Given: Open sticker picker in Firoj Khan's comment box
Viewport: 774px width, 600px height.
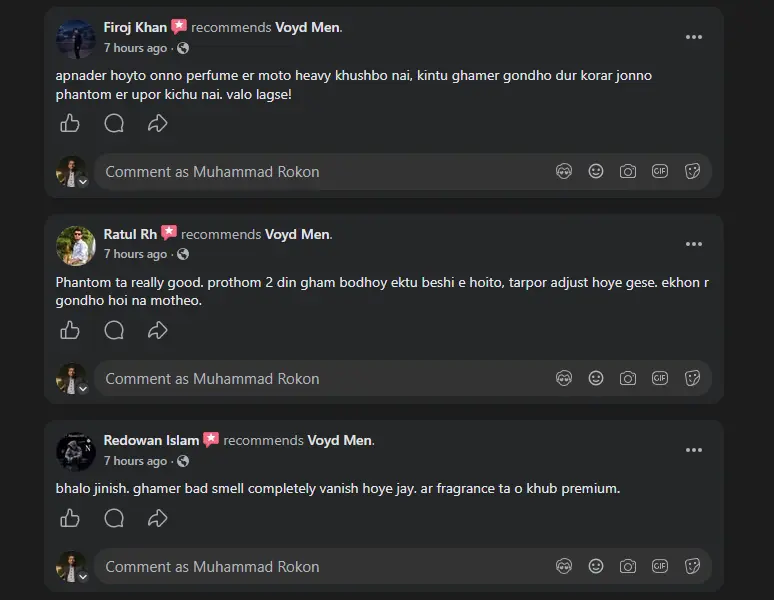Looking at the screenshot, I should [x=692, y=171].
